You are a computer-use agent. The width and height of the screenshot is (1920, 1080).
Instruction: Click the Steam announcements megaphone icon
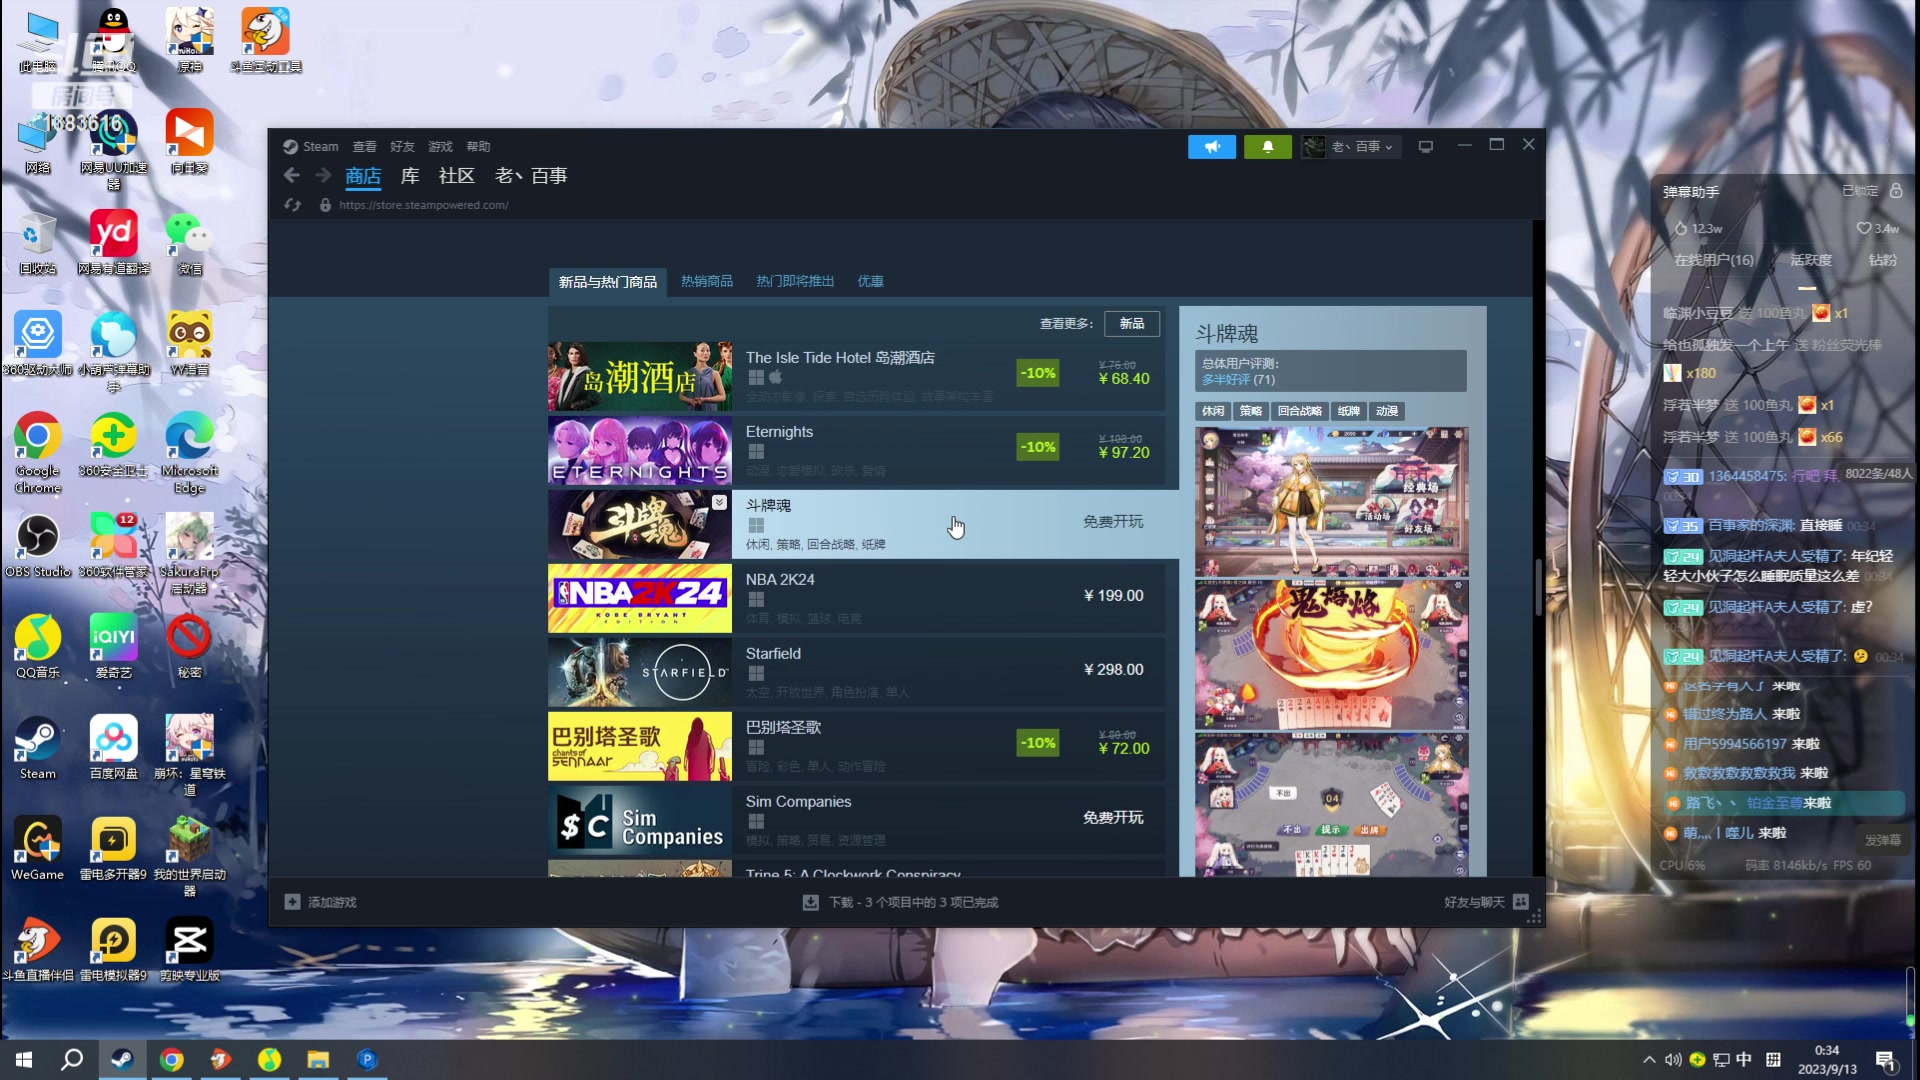(x=1212, y=147)
